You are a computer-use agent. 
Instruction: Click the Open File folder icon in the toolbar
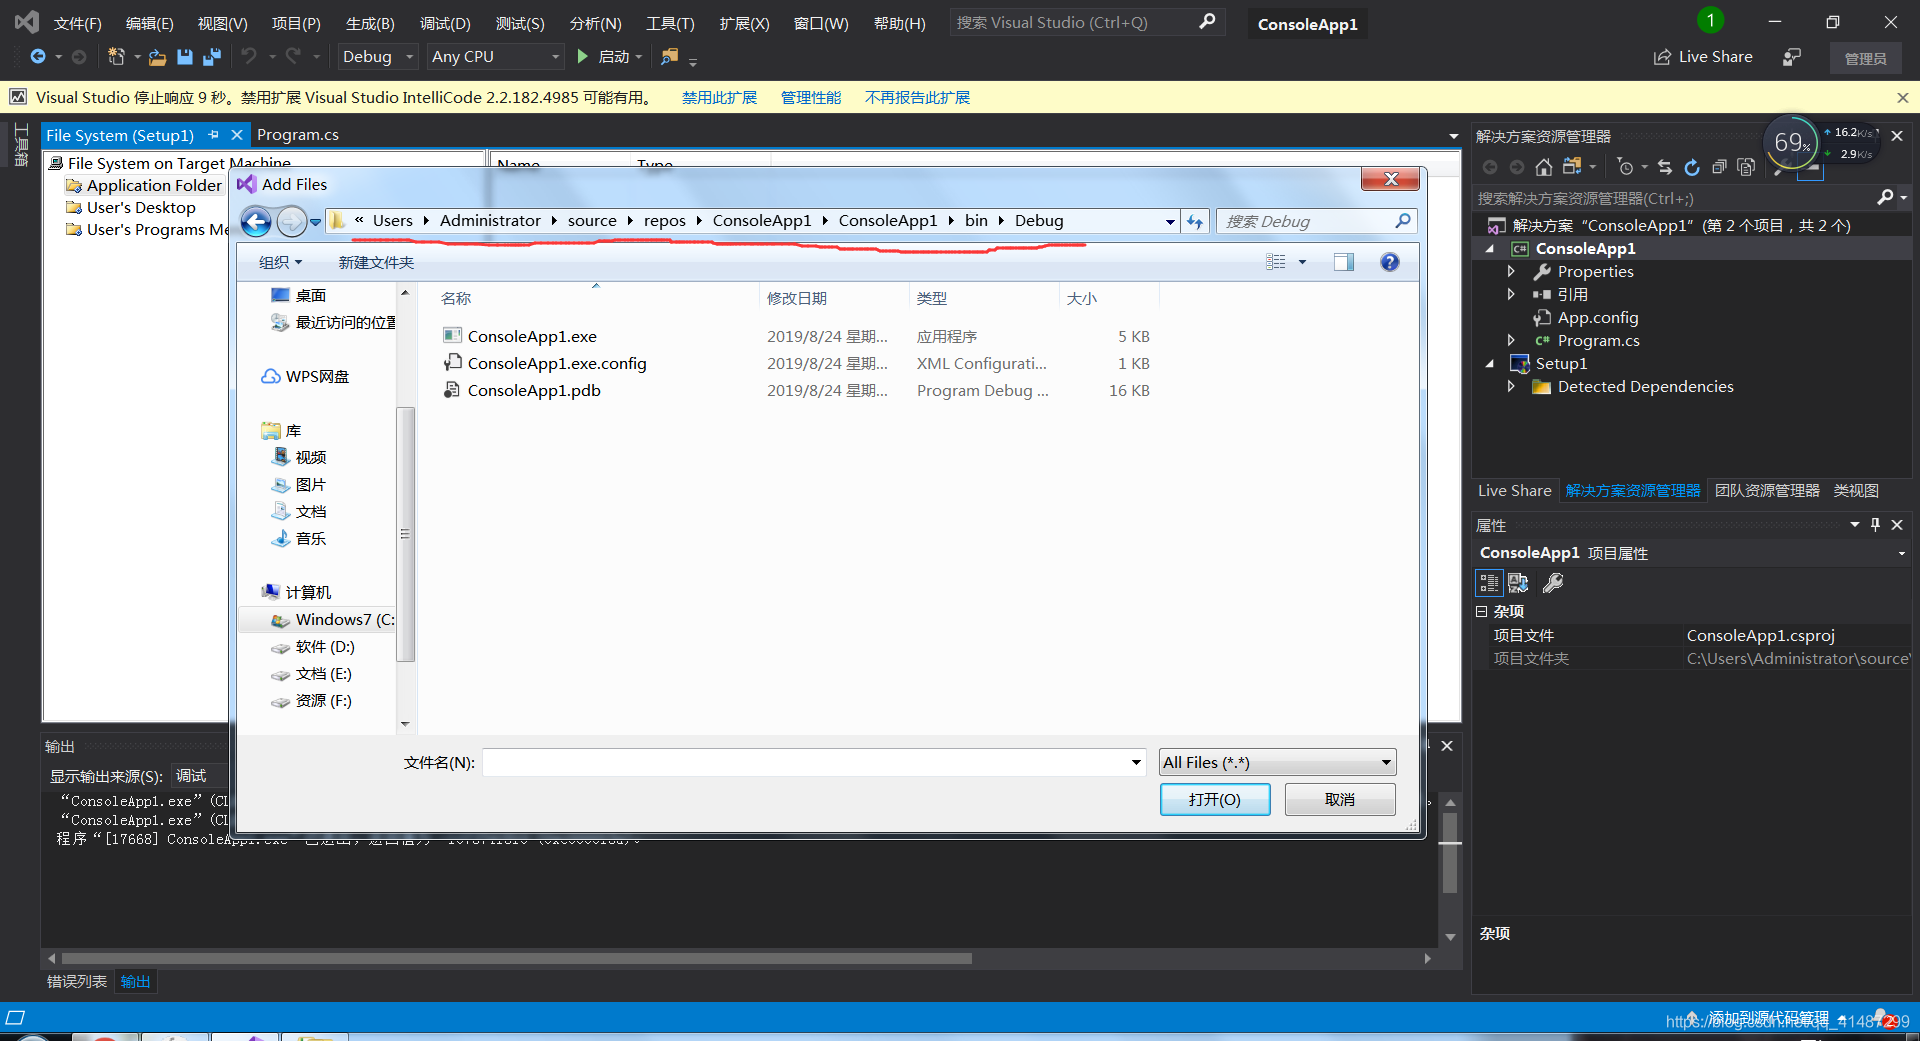click(x=157, y=57)
